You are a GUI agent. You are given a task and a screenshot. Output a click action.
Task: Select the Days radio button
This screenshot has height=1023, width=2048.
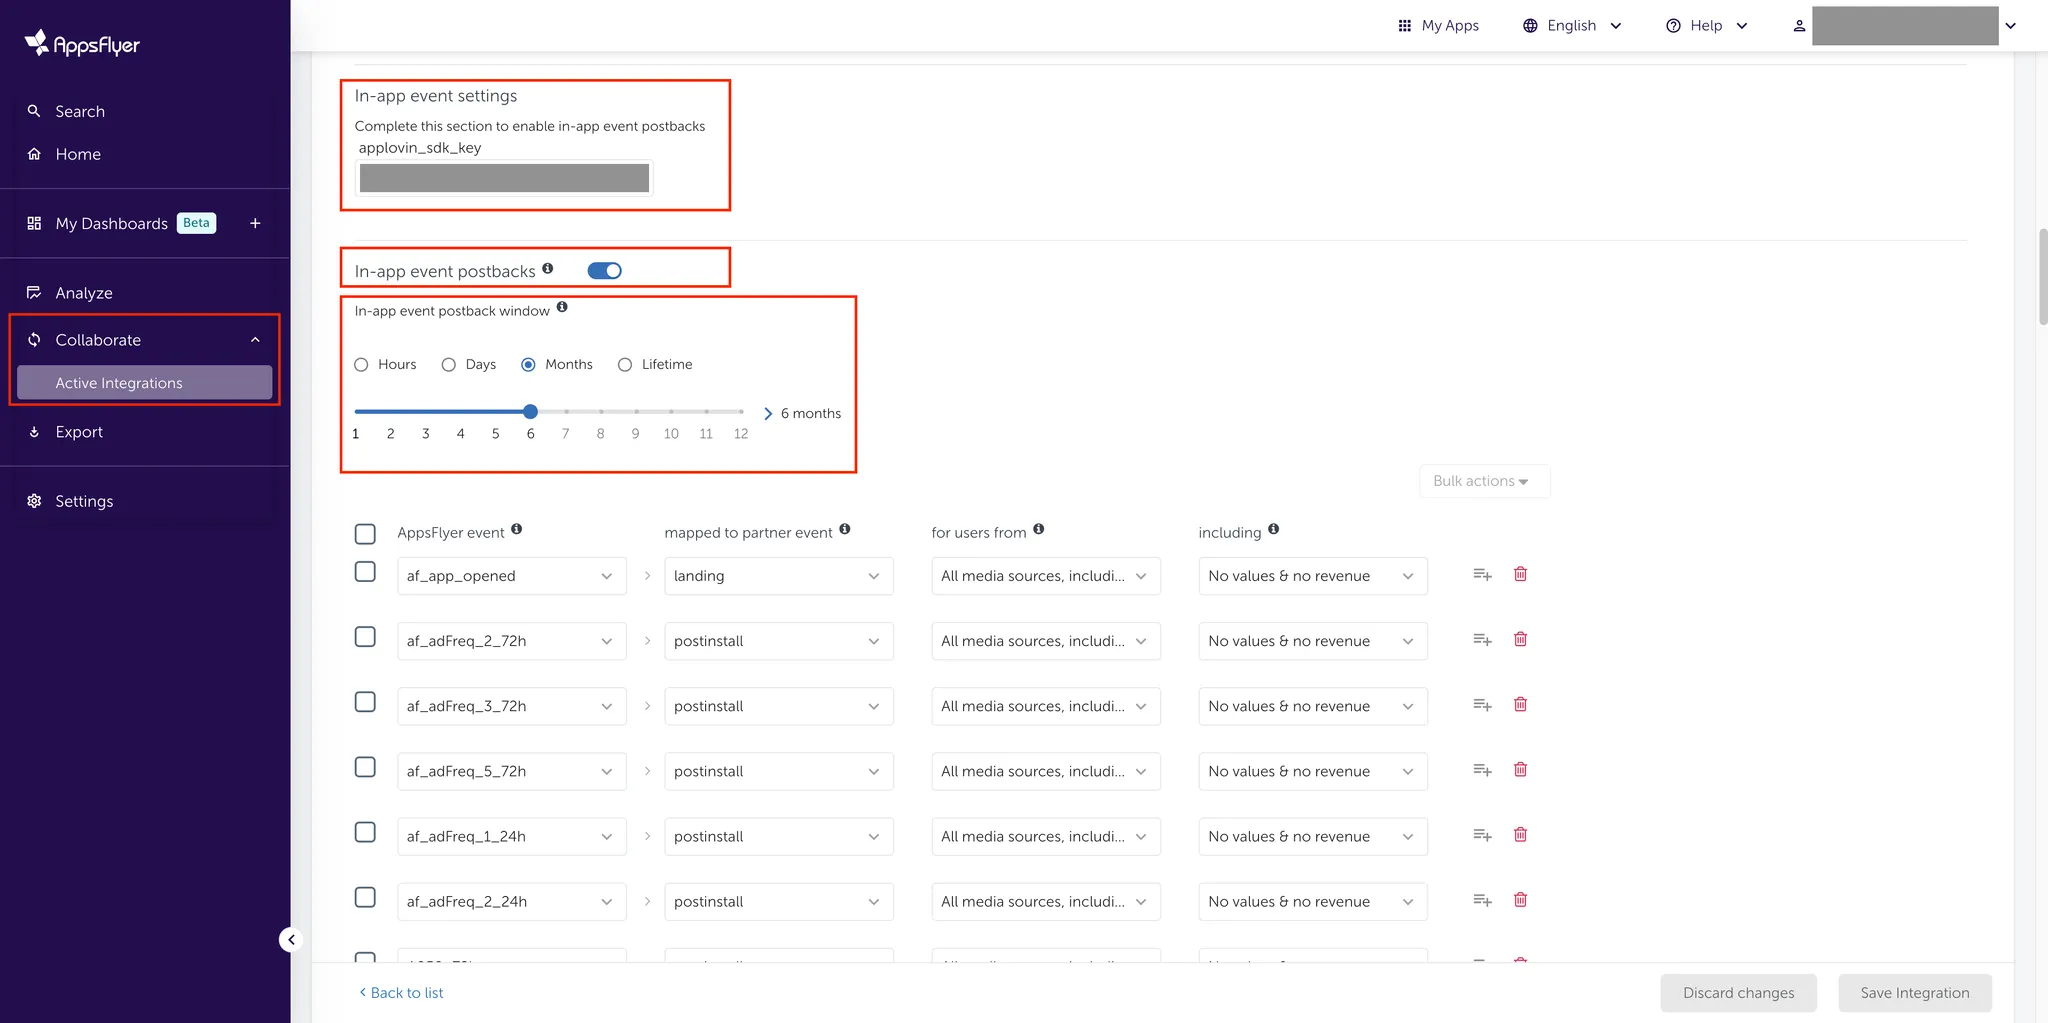coord(449,365)
